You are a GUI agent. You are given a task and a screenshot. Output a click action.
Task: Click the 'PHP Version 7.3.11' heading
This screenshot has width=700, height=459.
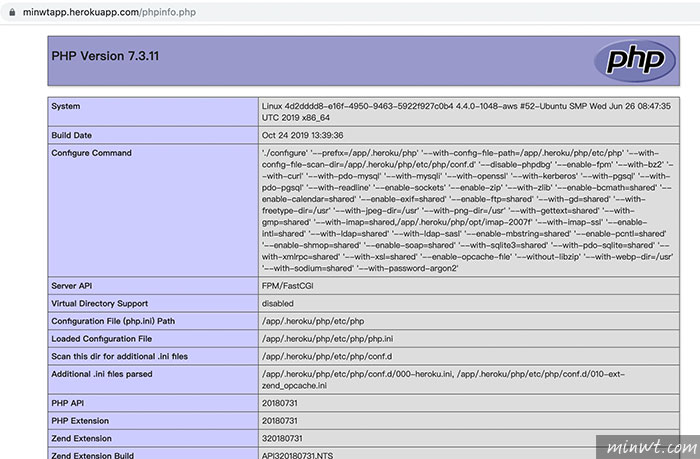(105, 56)
